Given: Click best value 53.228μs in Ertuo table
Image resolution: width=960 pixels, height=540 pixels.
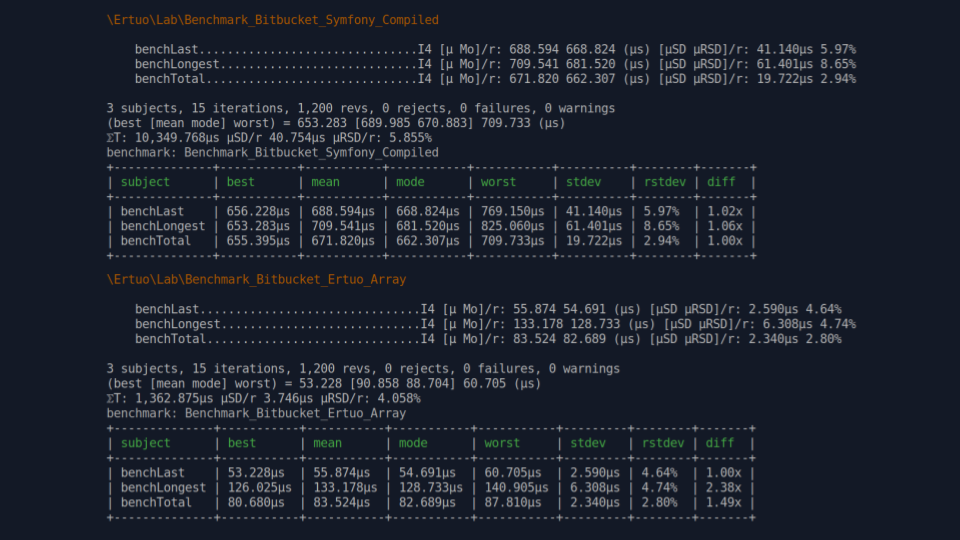Looking at the screenshot, I should click(x=256, y=473).
